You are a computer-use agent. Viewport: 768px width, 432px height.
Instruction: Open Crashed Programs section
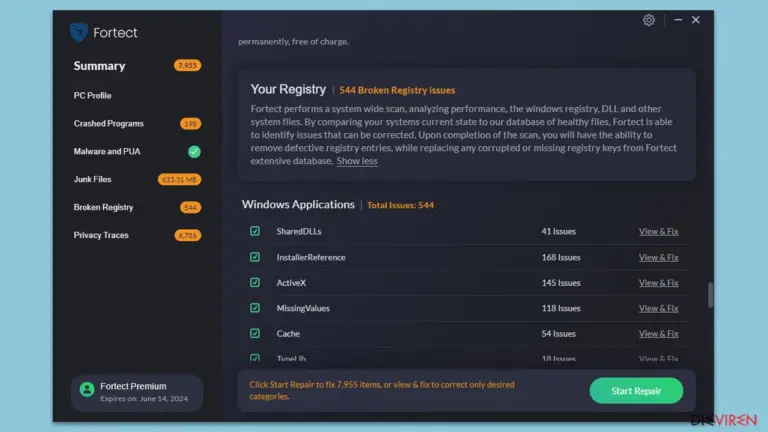(109, 123)
